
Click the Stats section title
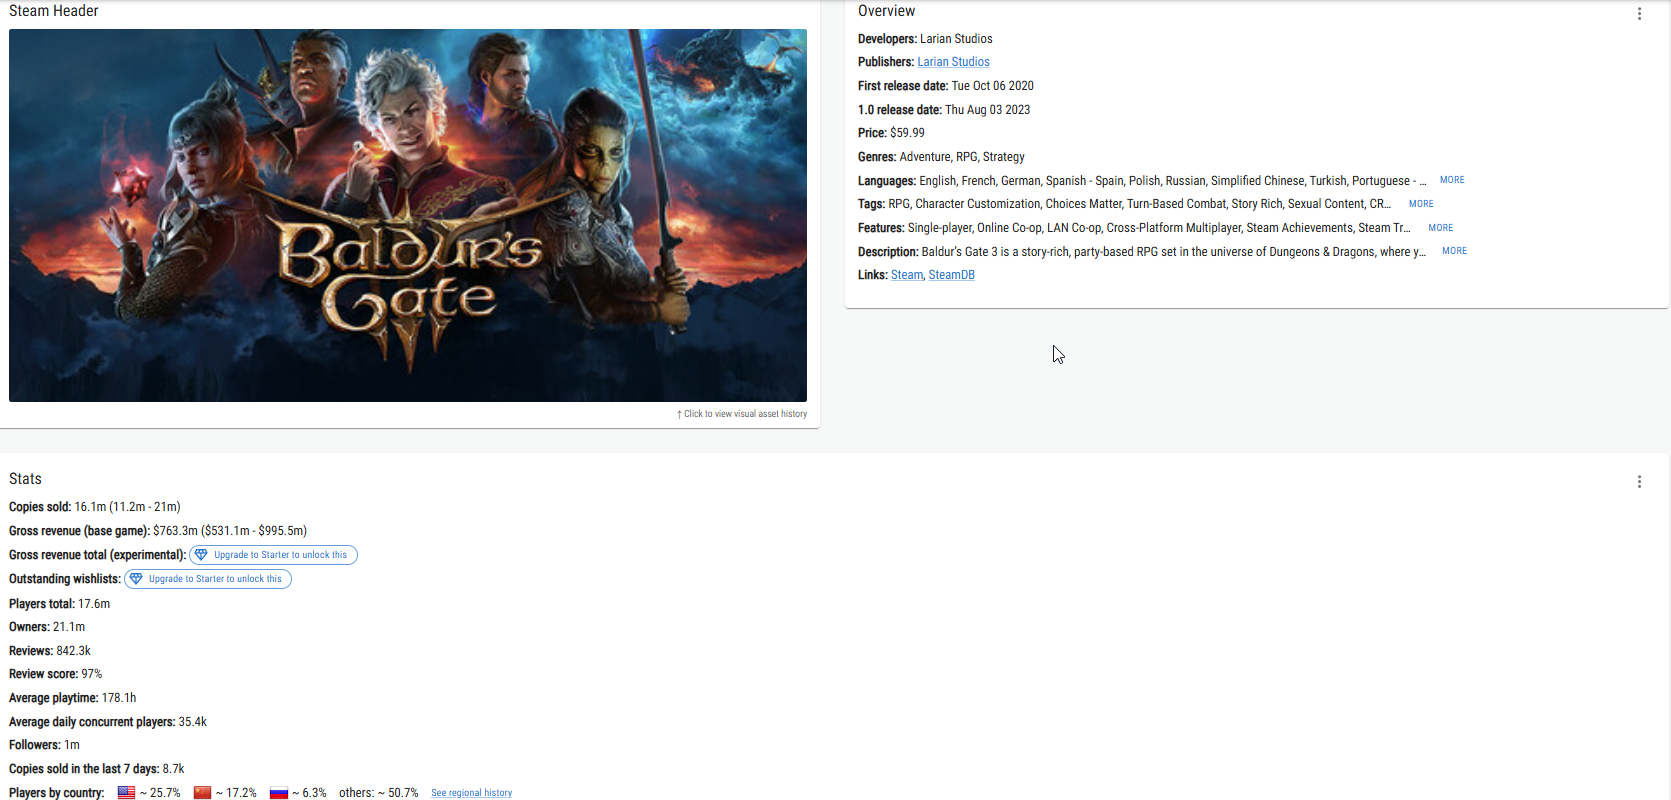point(25,479)
